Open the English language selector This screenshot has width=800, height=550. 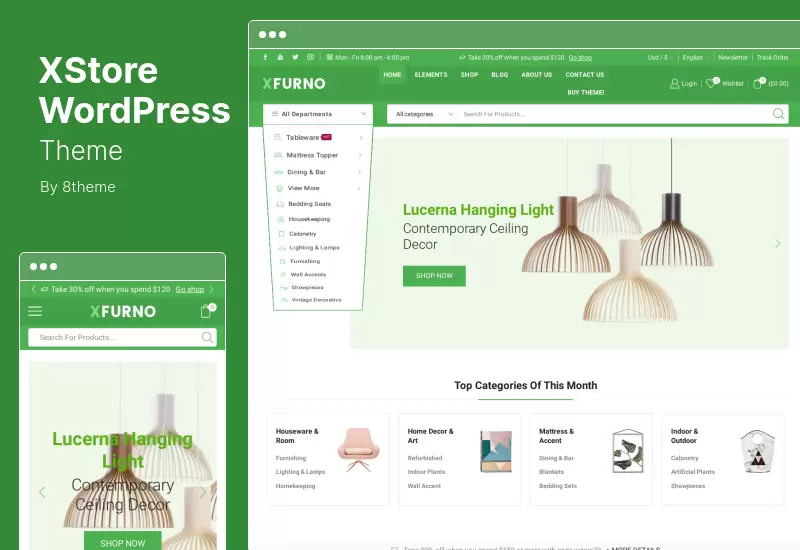(692, 57)
